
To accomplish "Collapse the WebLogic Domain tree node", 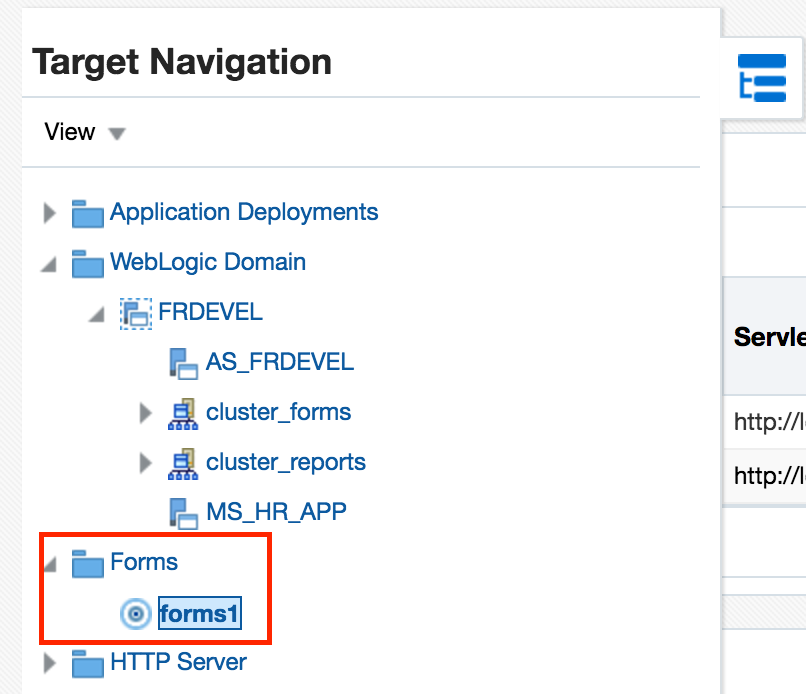I will 49,262.
